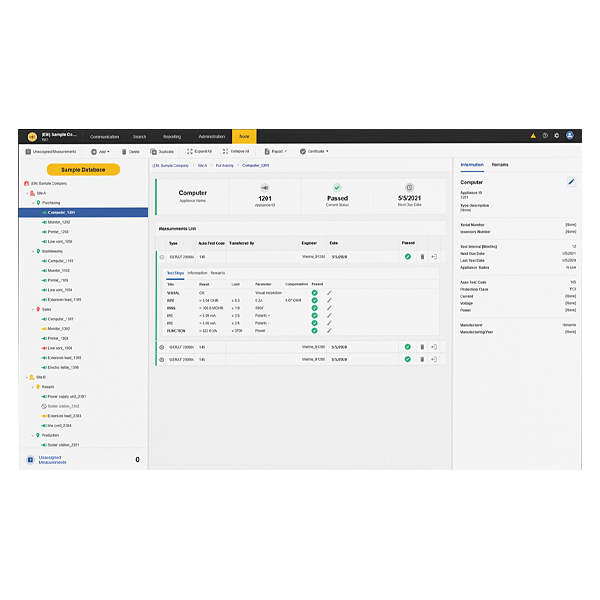Select the highlighted yellow Node menu tab

(x=244, y=136)
